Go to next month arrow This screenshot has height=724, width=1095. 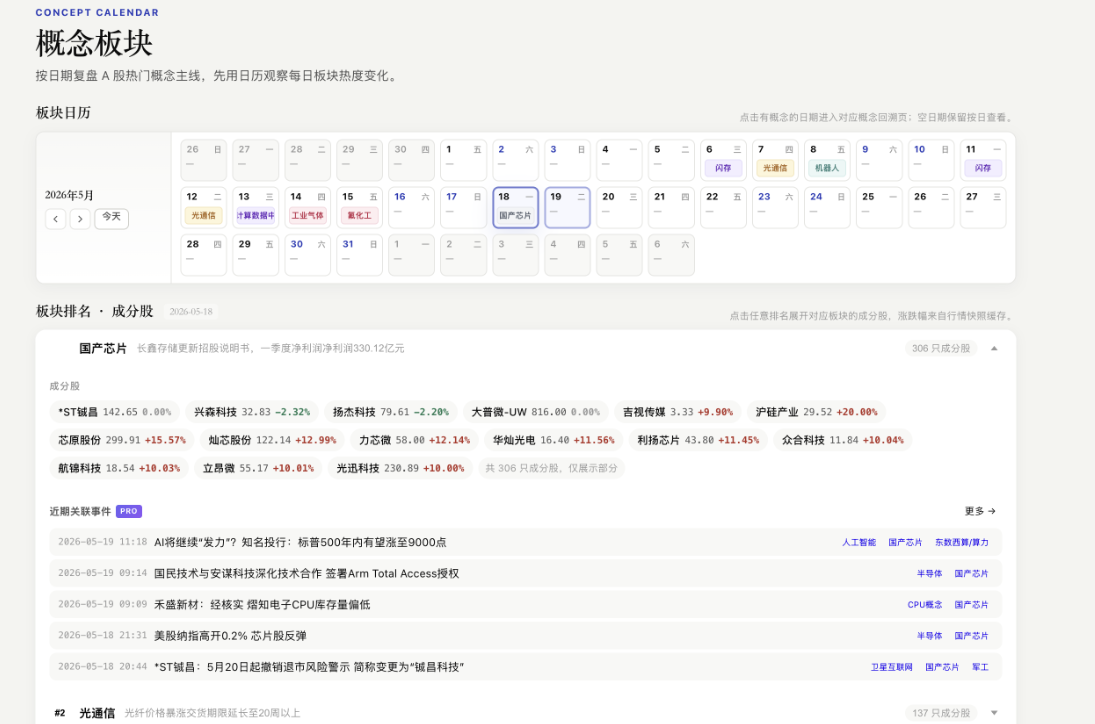(80, 219)
